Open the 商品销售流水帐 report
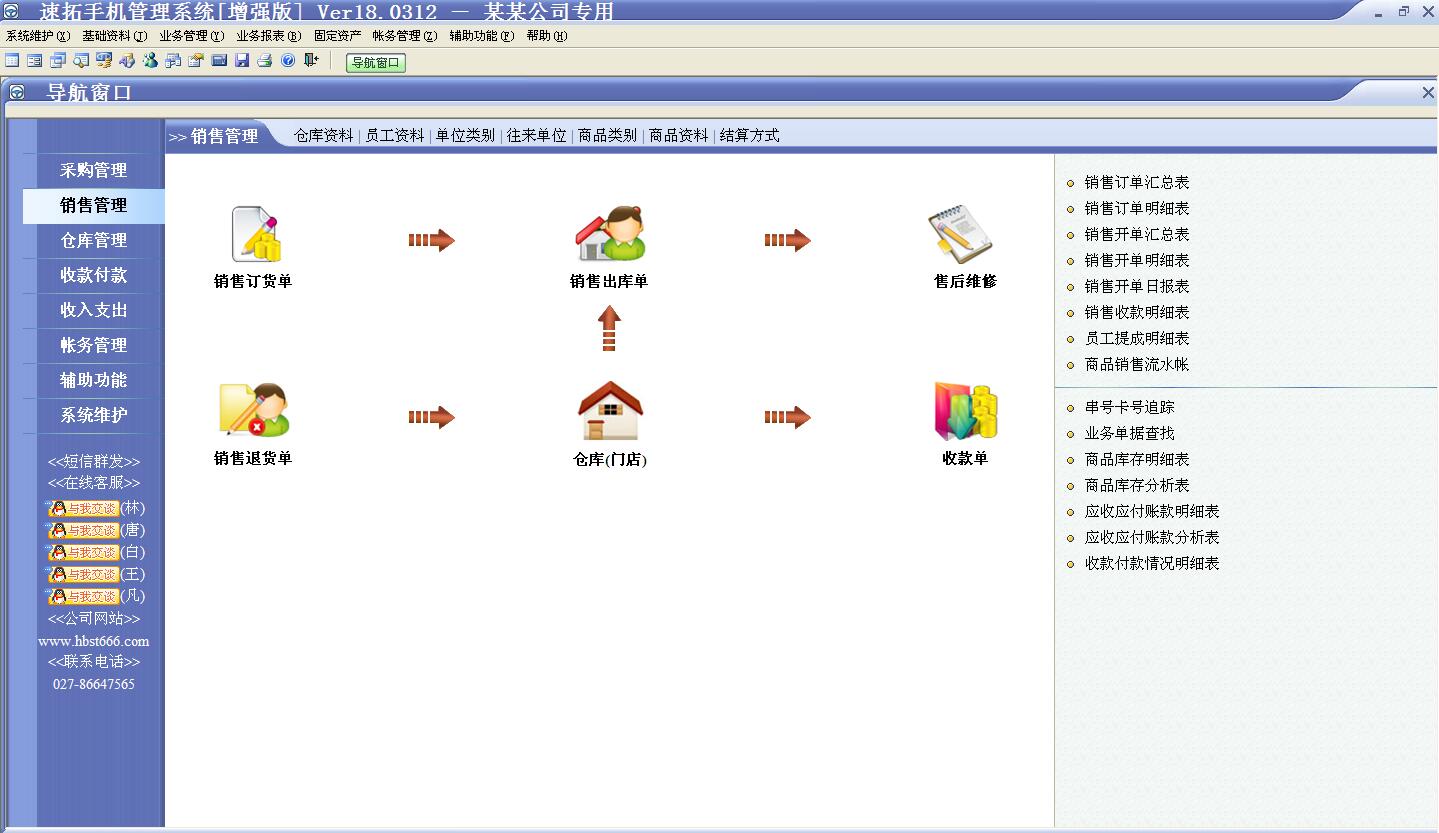1439x833 pixels. click(x=1137, y=364)
